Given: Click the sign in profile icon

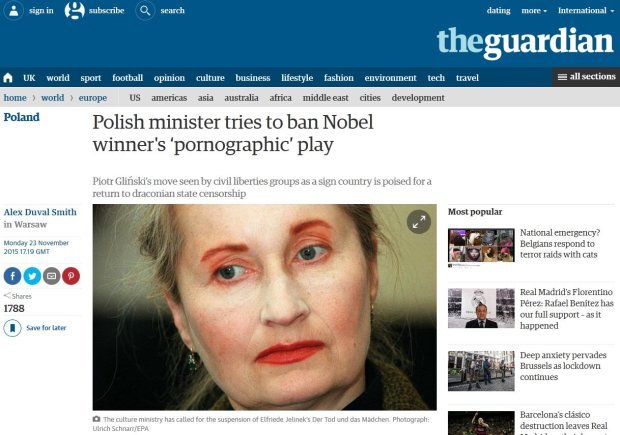Looking at the screenshot, I should coord(13,10).
